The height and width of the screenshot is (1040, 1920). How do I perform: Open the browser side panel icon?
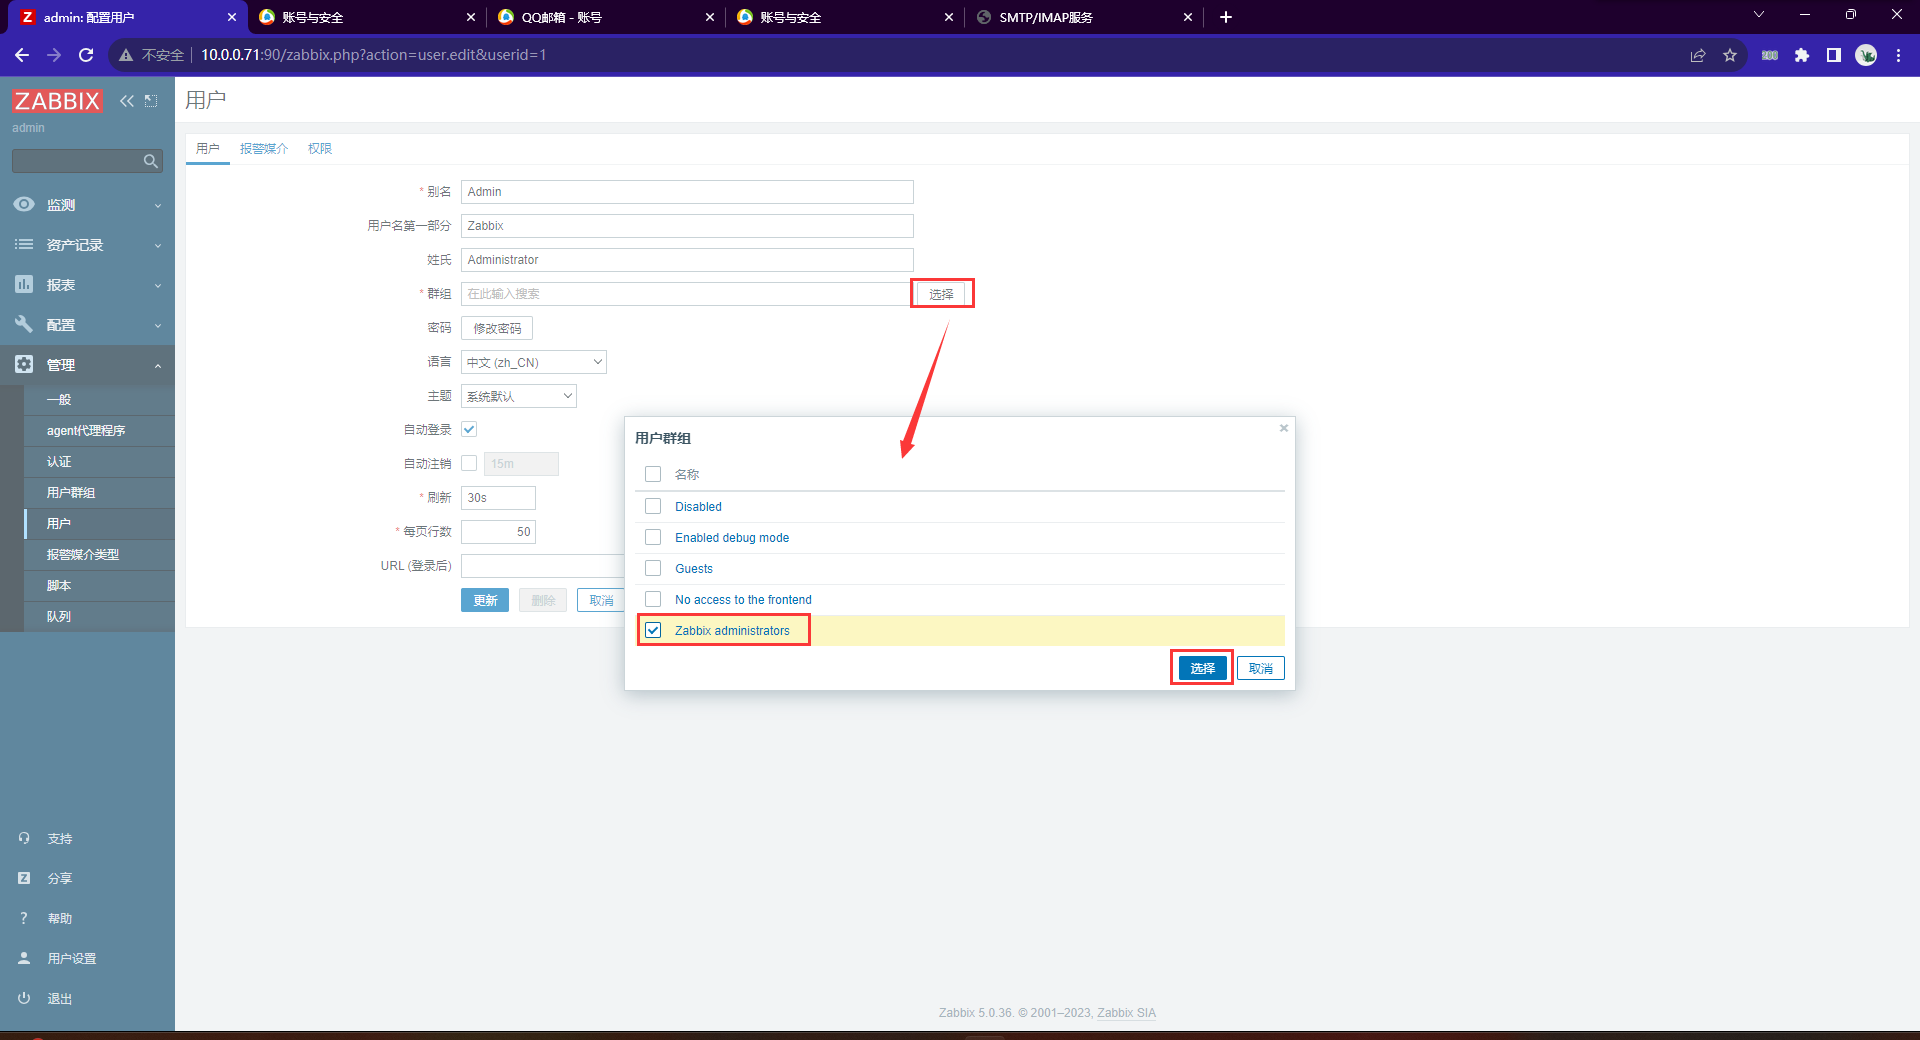pos(1834,55)
